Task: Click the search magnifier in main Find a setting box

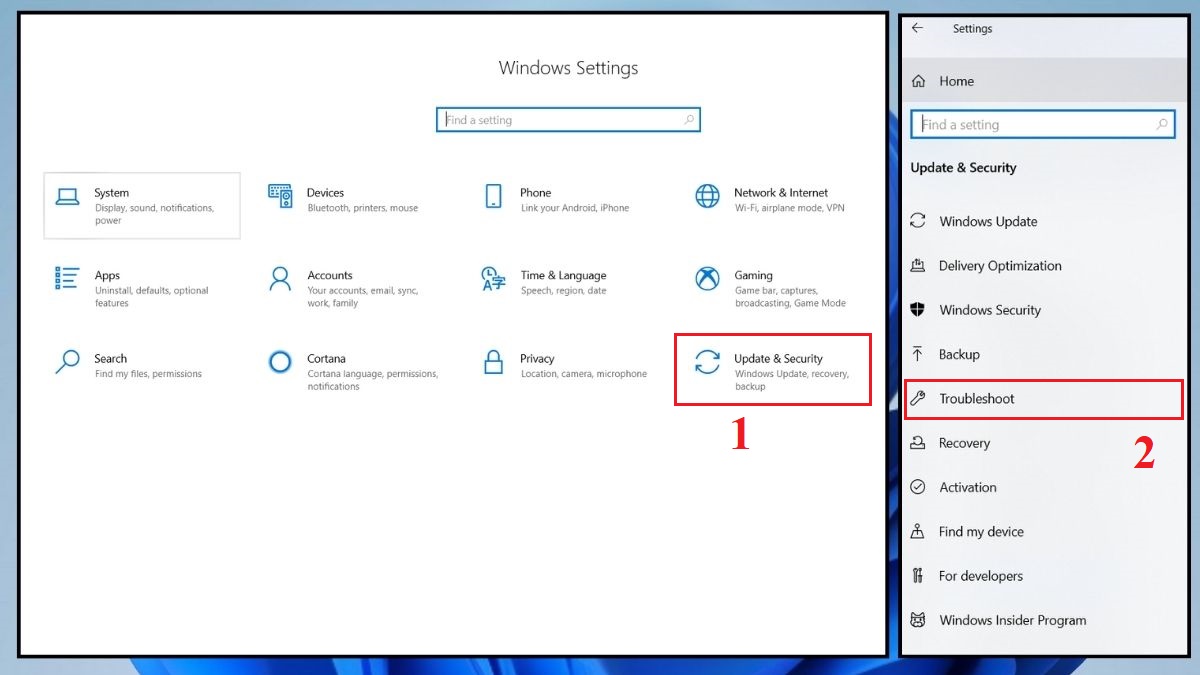Action: [x=689, y=120]
